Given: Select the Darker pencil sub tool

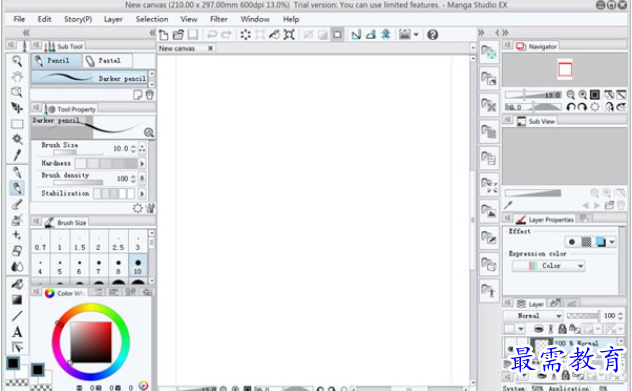Looking at the screenshot, I should (89, 78).
